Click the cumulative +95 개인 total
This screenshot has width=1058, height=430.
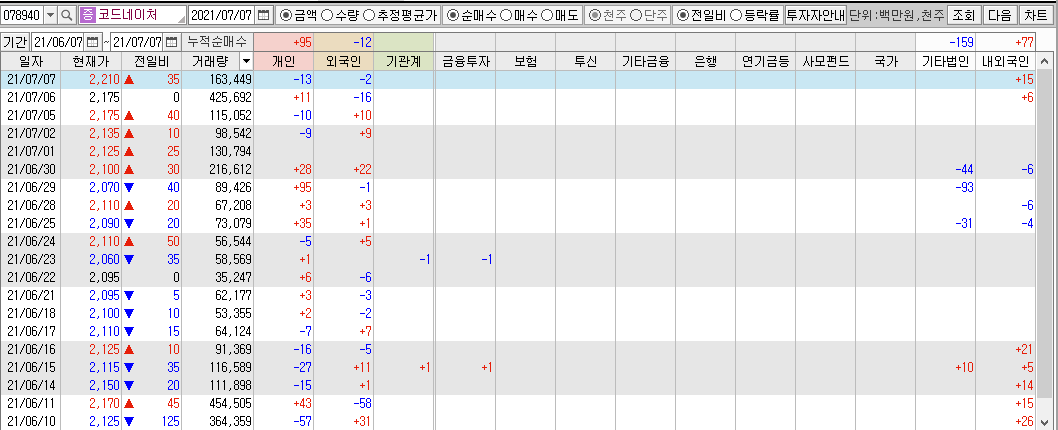coord(301,43)
